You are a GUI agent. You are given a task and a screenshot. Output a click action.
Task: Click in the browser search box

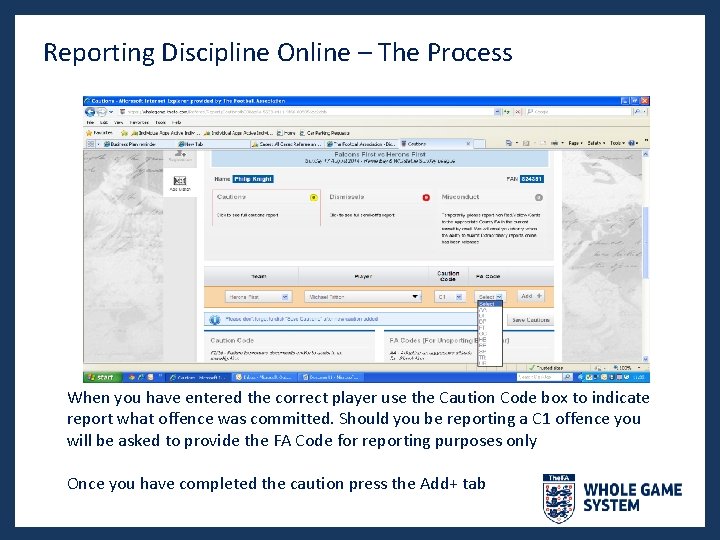tap(579, 112)
